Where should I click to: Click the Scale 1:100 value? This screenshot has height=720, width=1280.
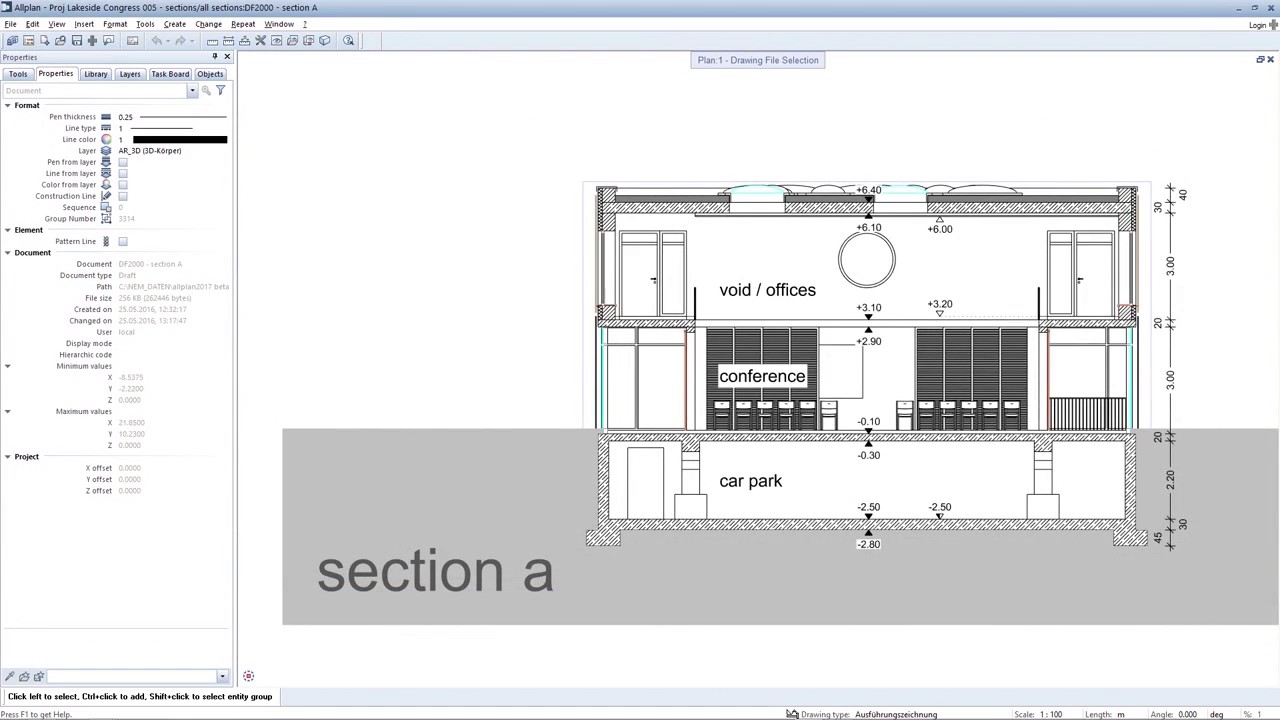[x=1051, y=715]
